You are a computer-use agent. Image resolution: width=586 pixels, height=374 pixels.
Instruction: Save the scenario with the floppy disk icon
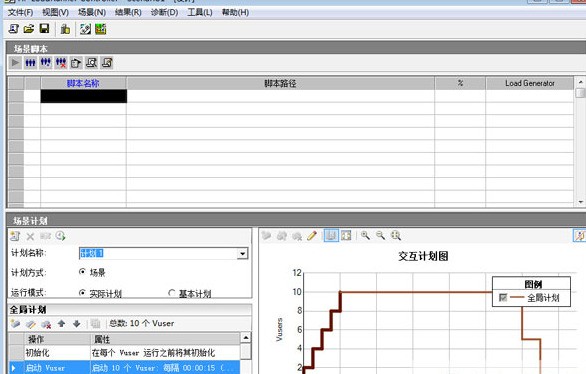pos(44,29)
